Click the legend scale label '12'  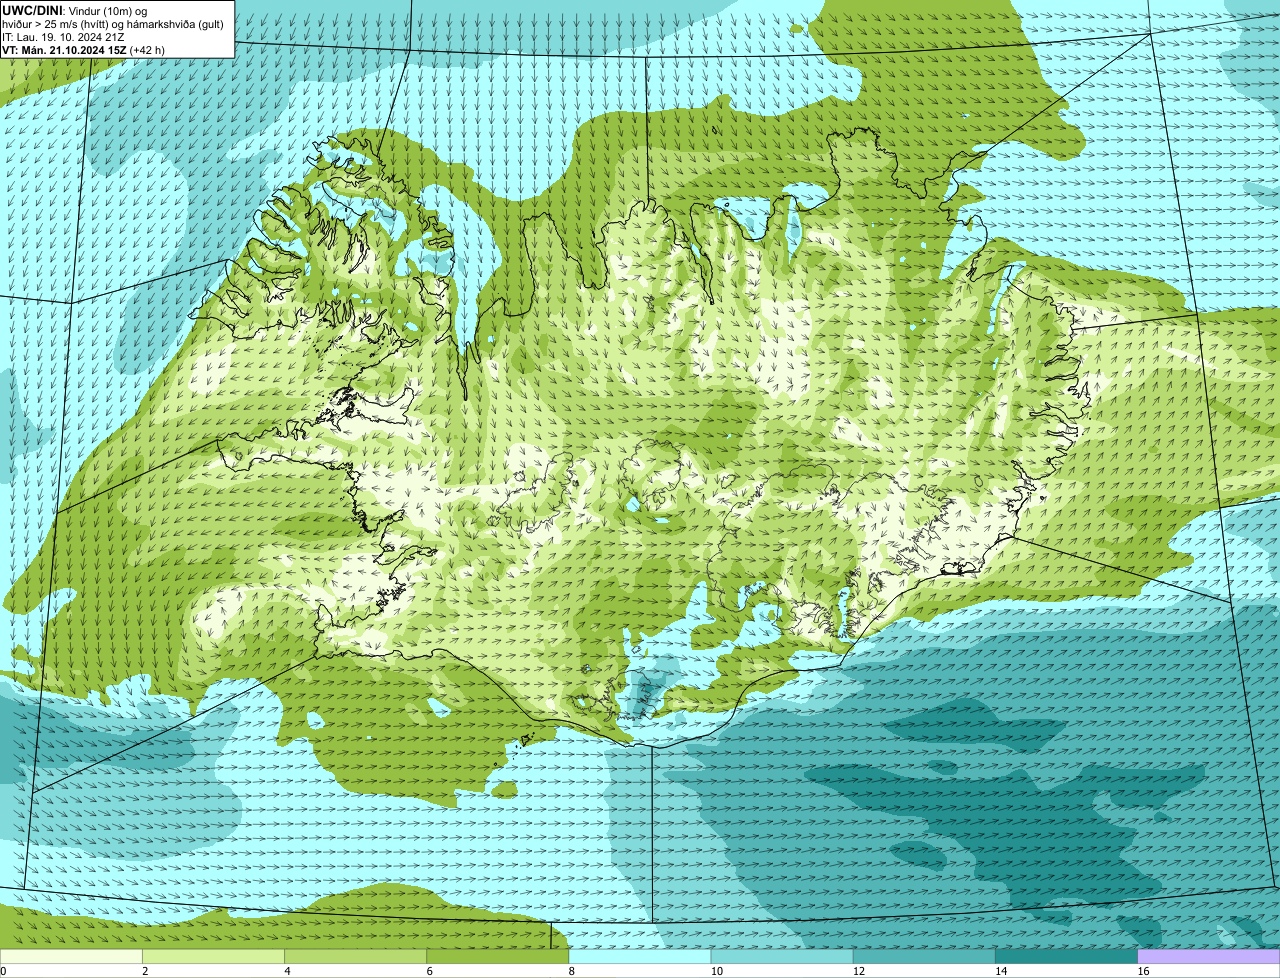coord(858,971)
